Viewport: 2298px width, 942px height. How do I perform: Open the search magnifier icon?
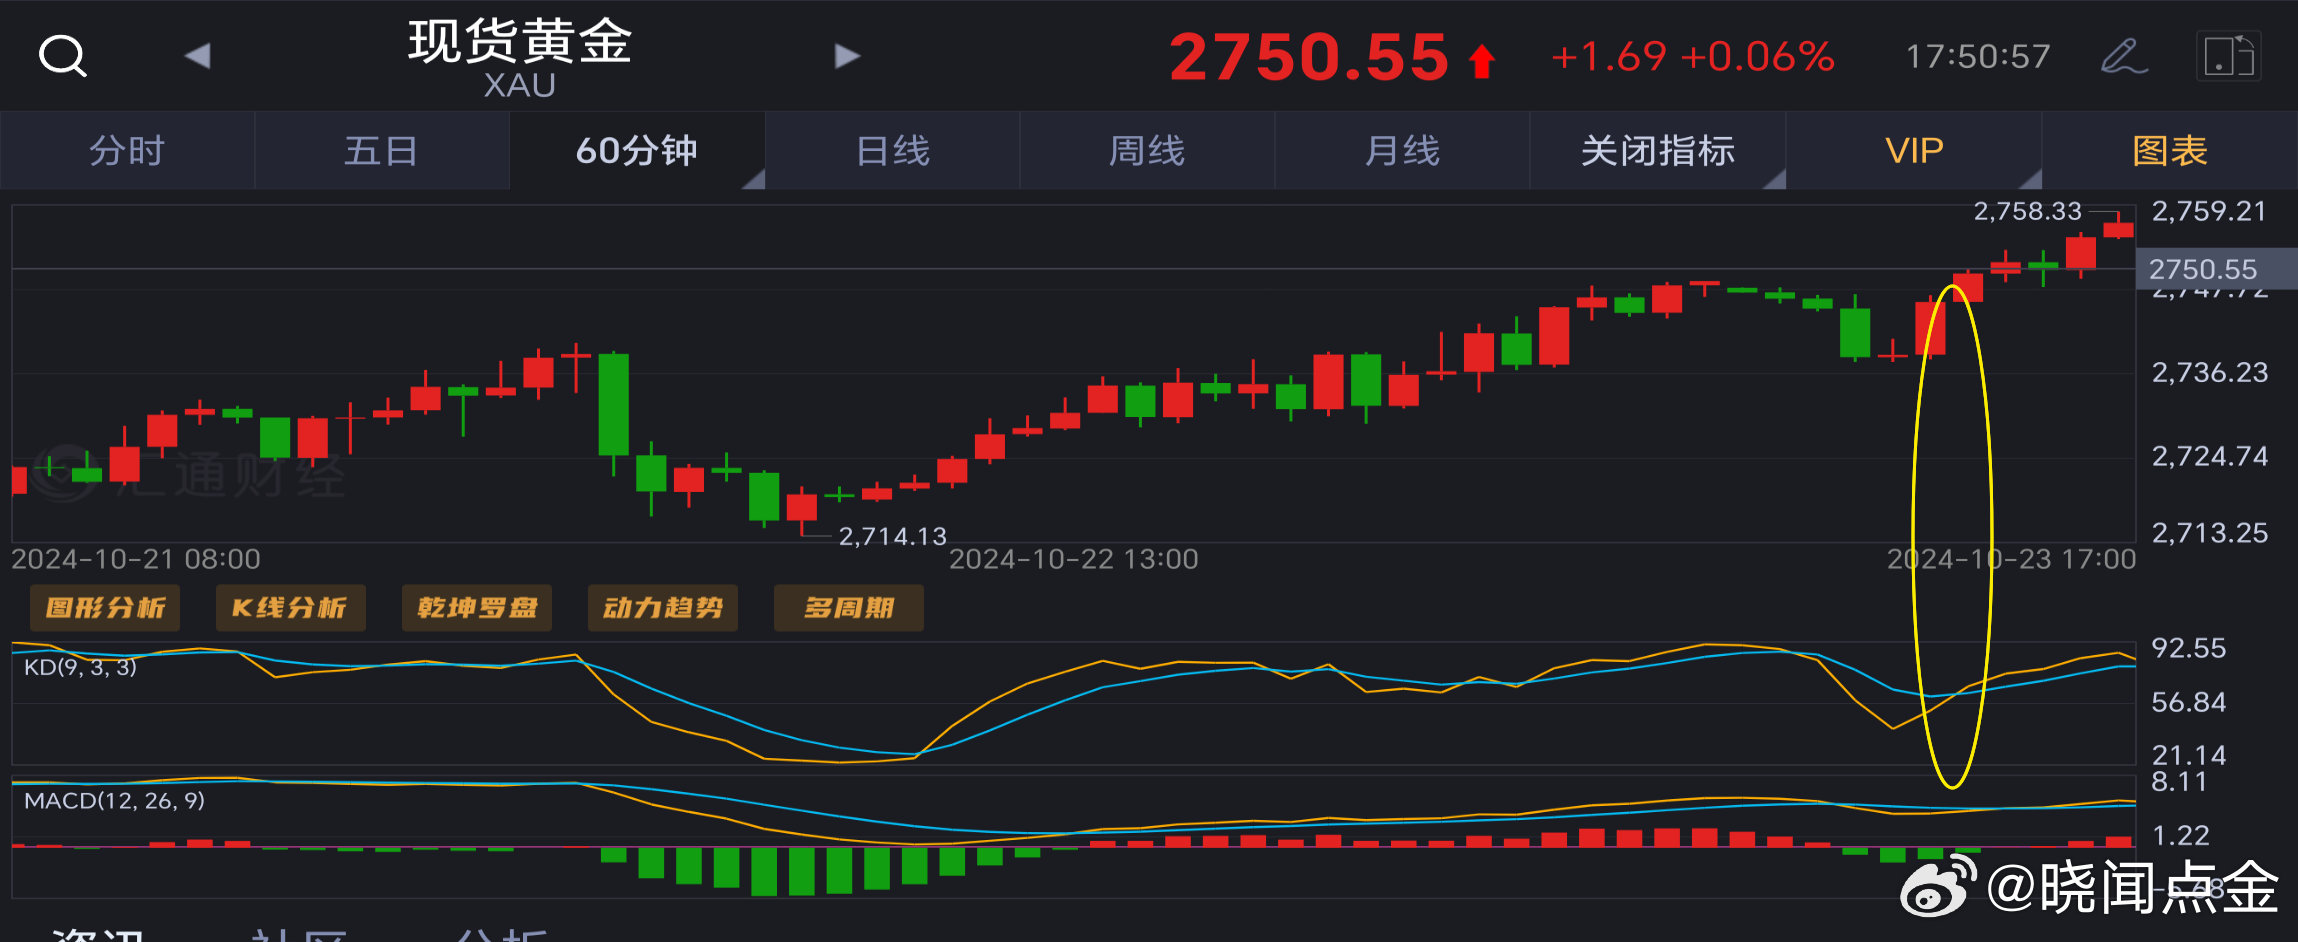[63, 56]
